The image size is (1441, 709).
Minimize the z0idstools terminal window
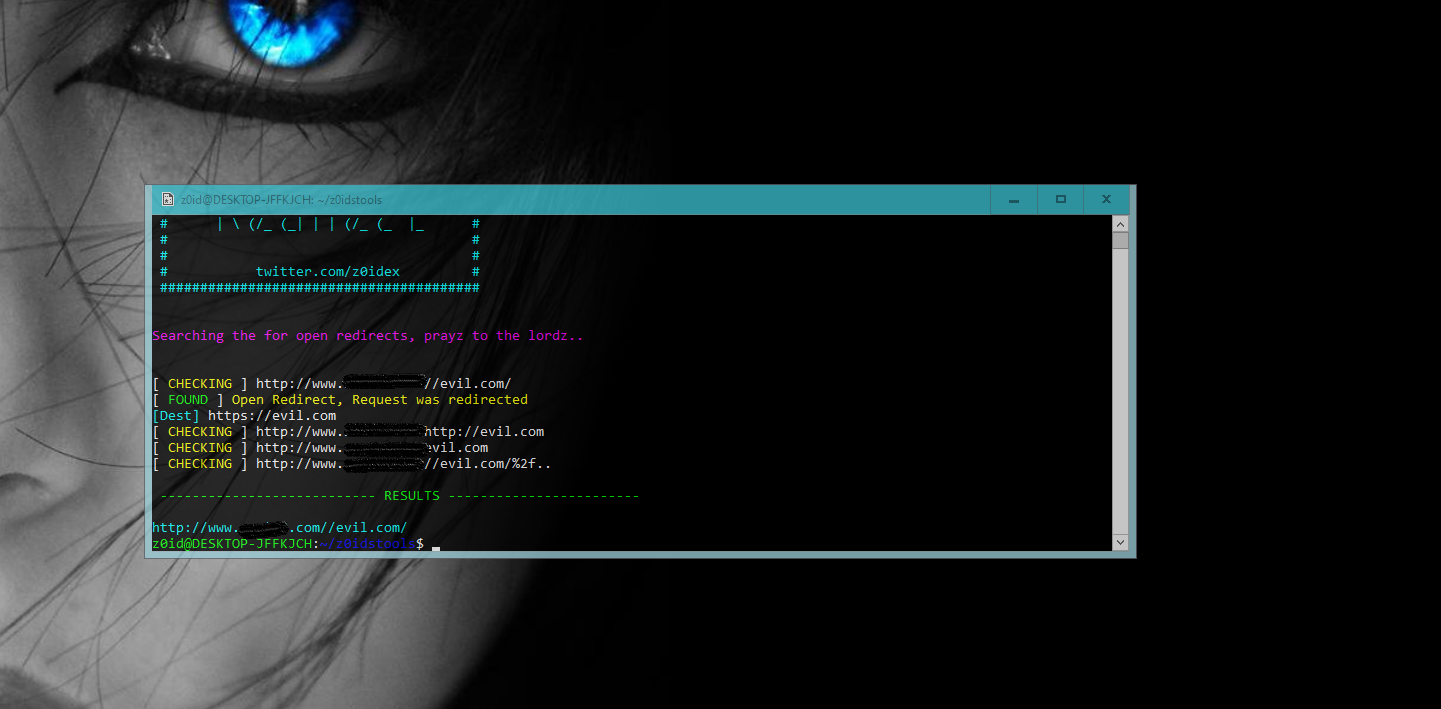coord(1014,200)
